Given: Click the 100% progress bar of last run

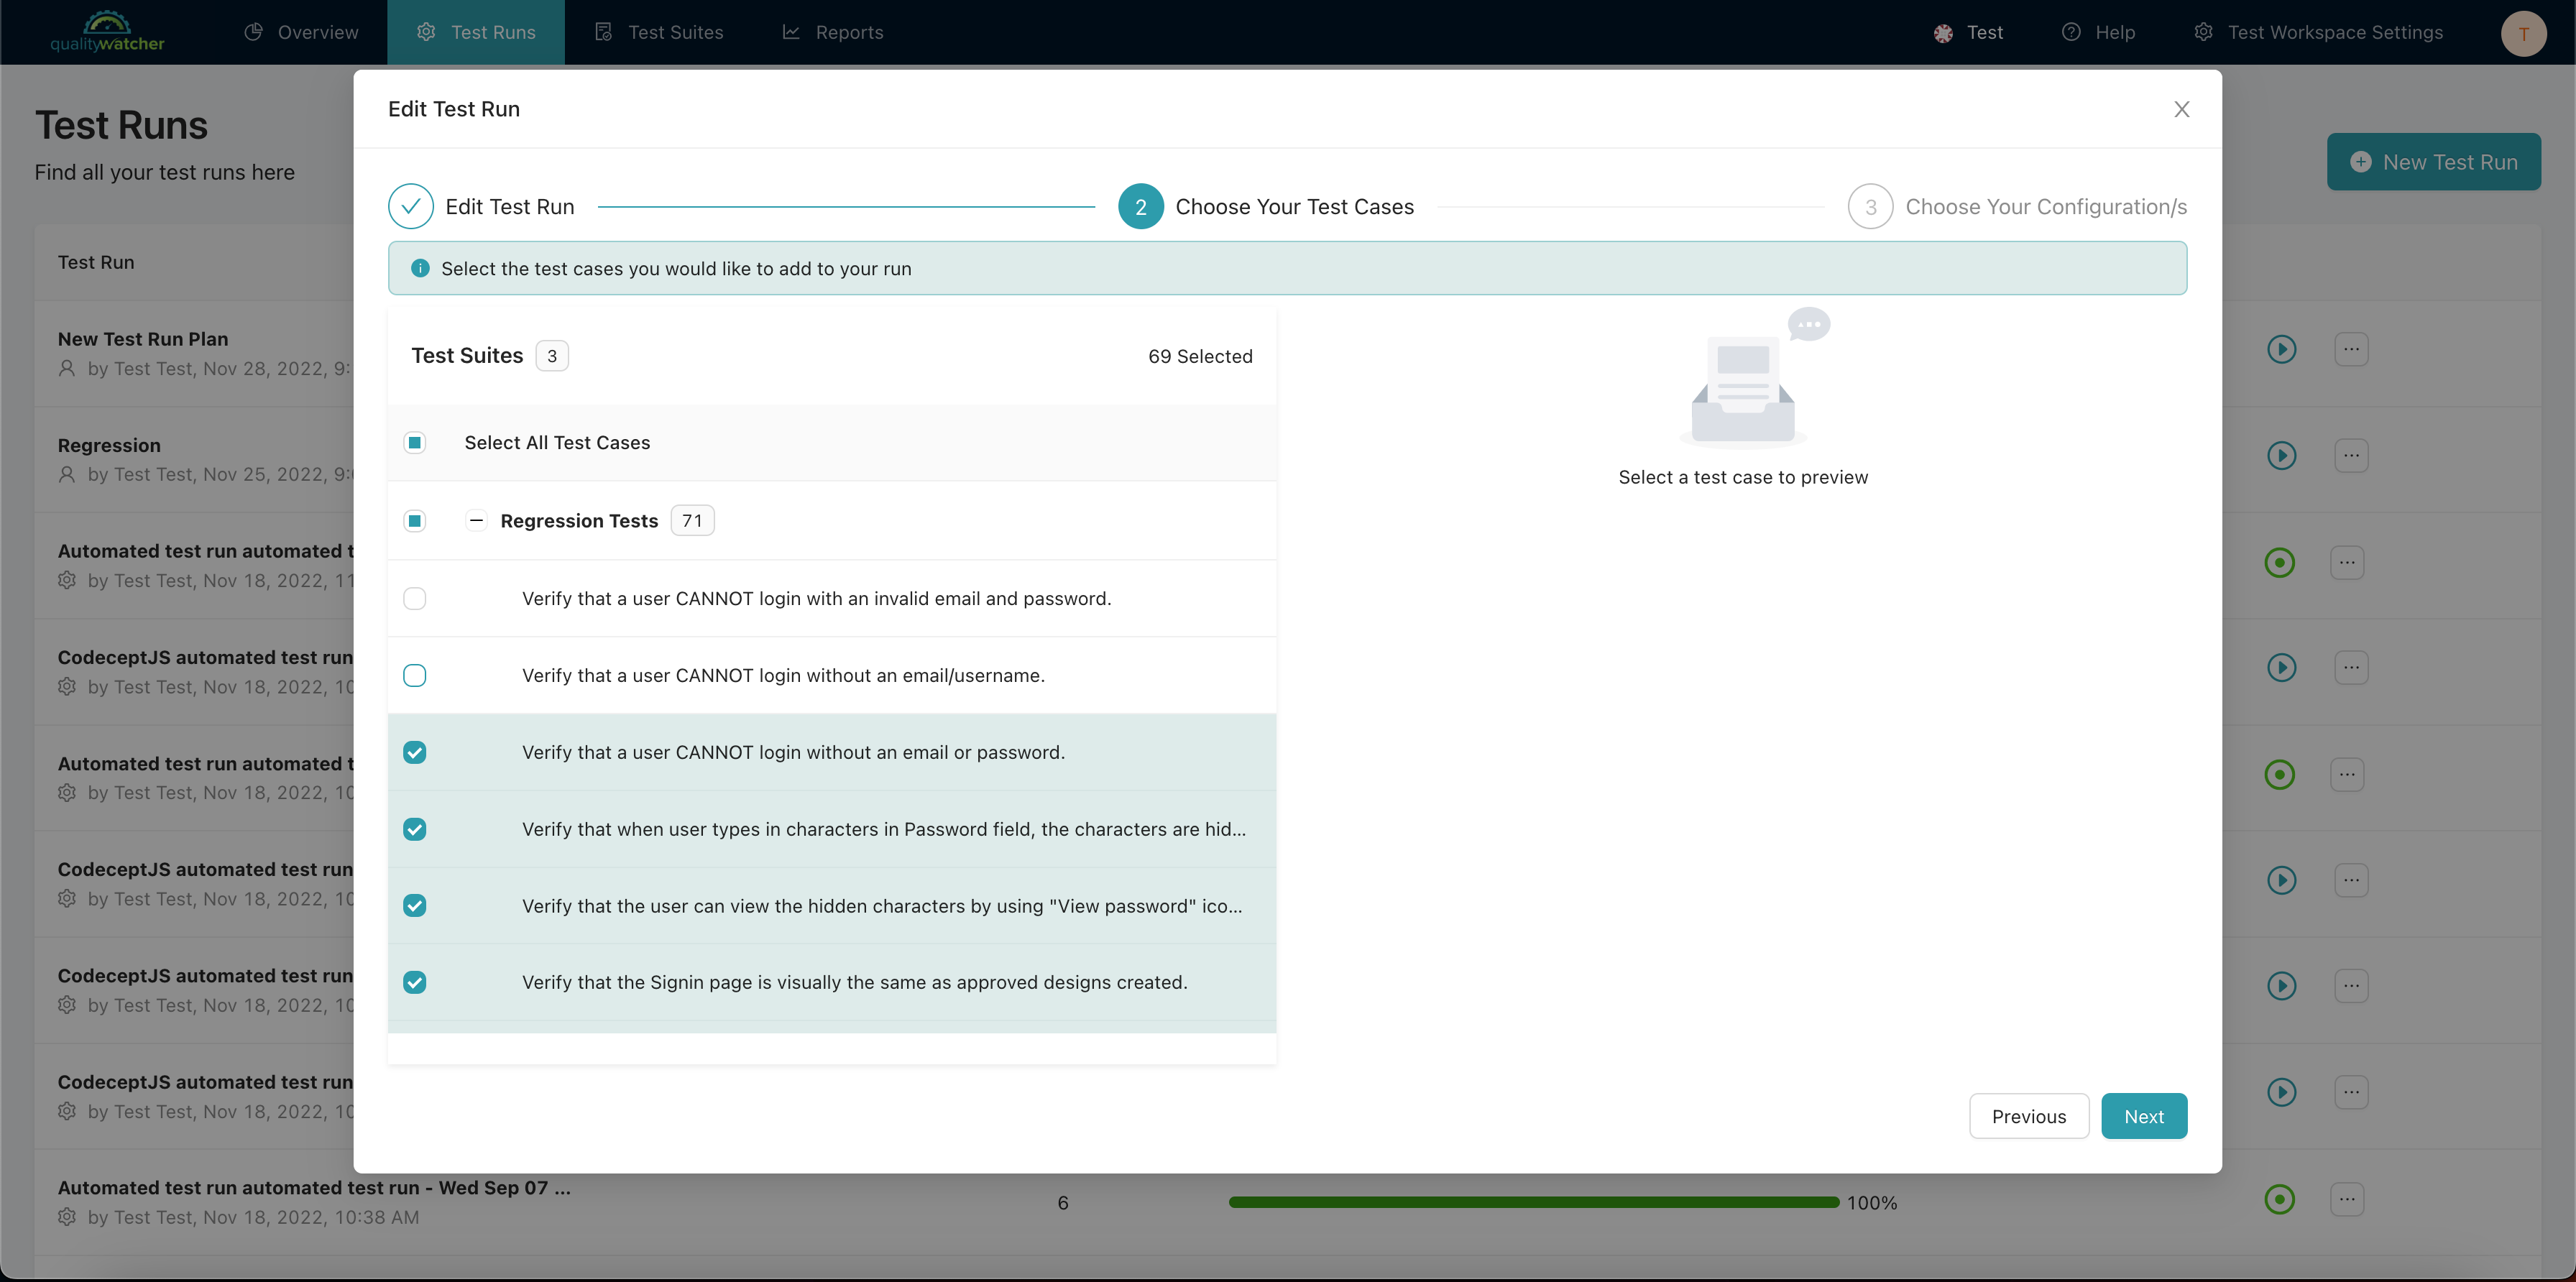Looking at the screenshot, I should click(x=1533, y=1202).
